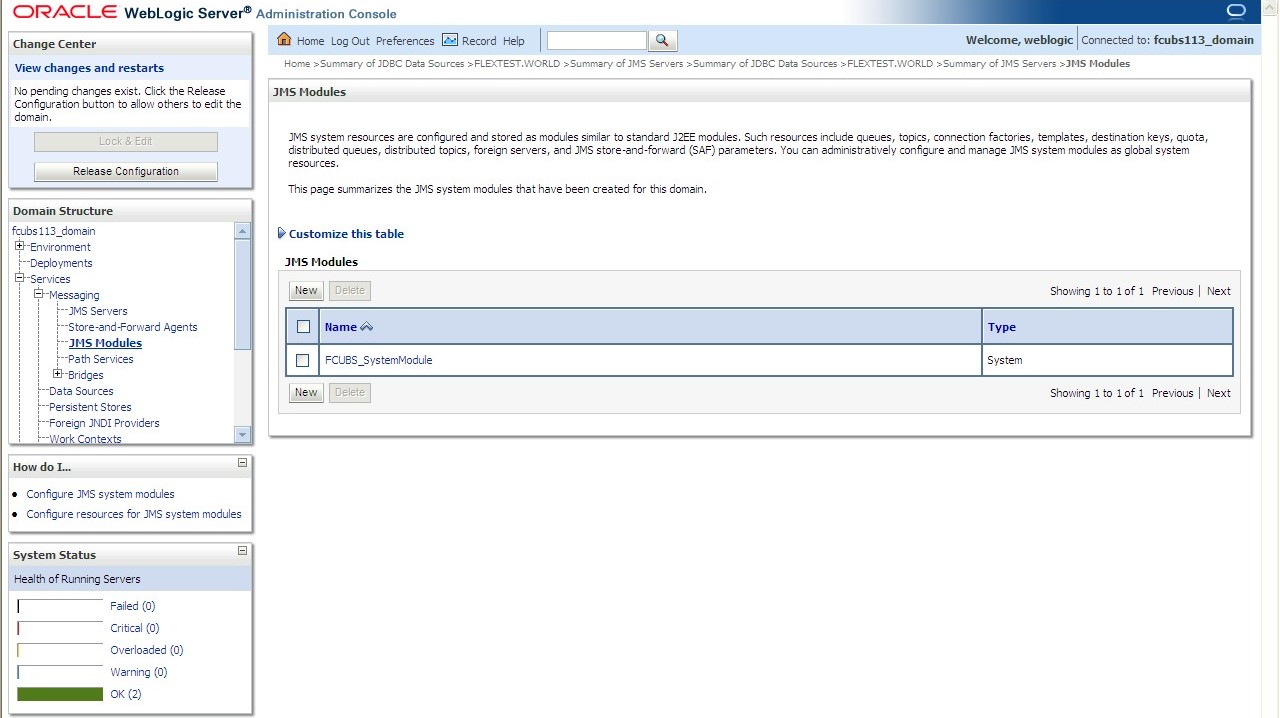Select Store-and-Forward Agents tree item
1280x718 pixels.
(x=133, y=327)
